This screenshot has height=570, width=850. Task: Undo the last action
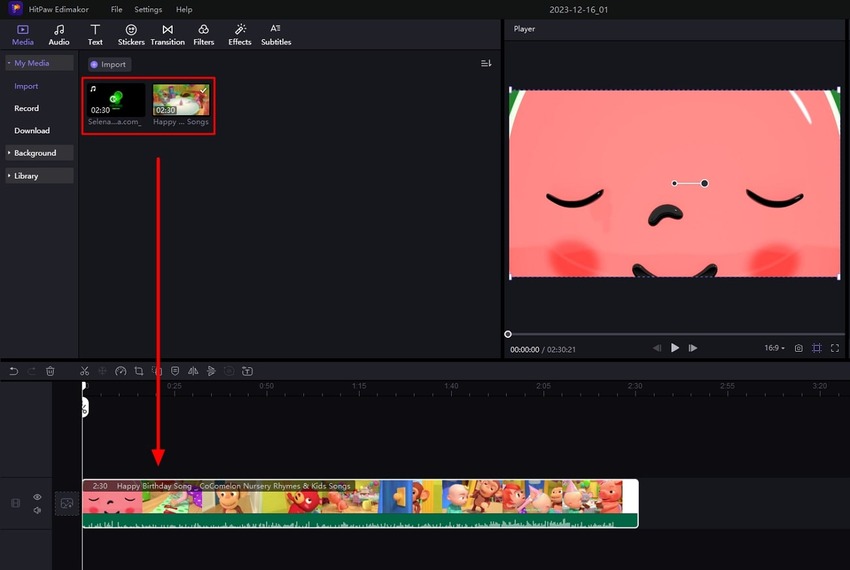click(14, 371)
